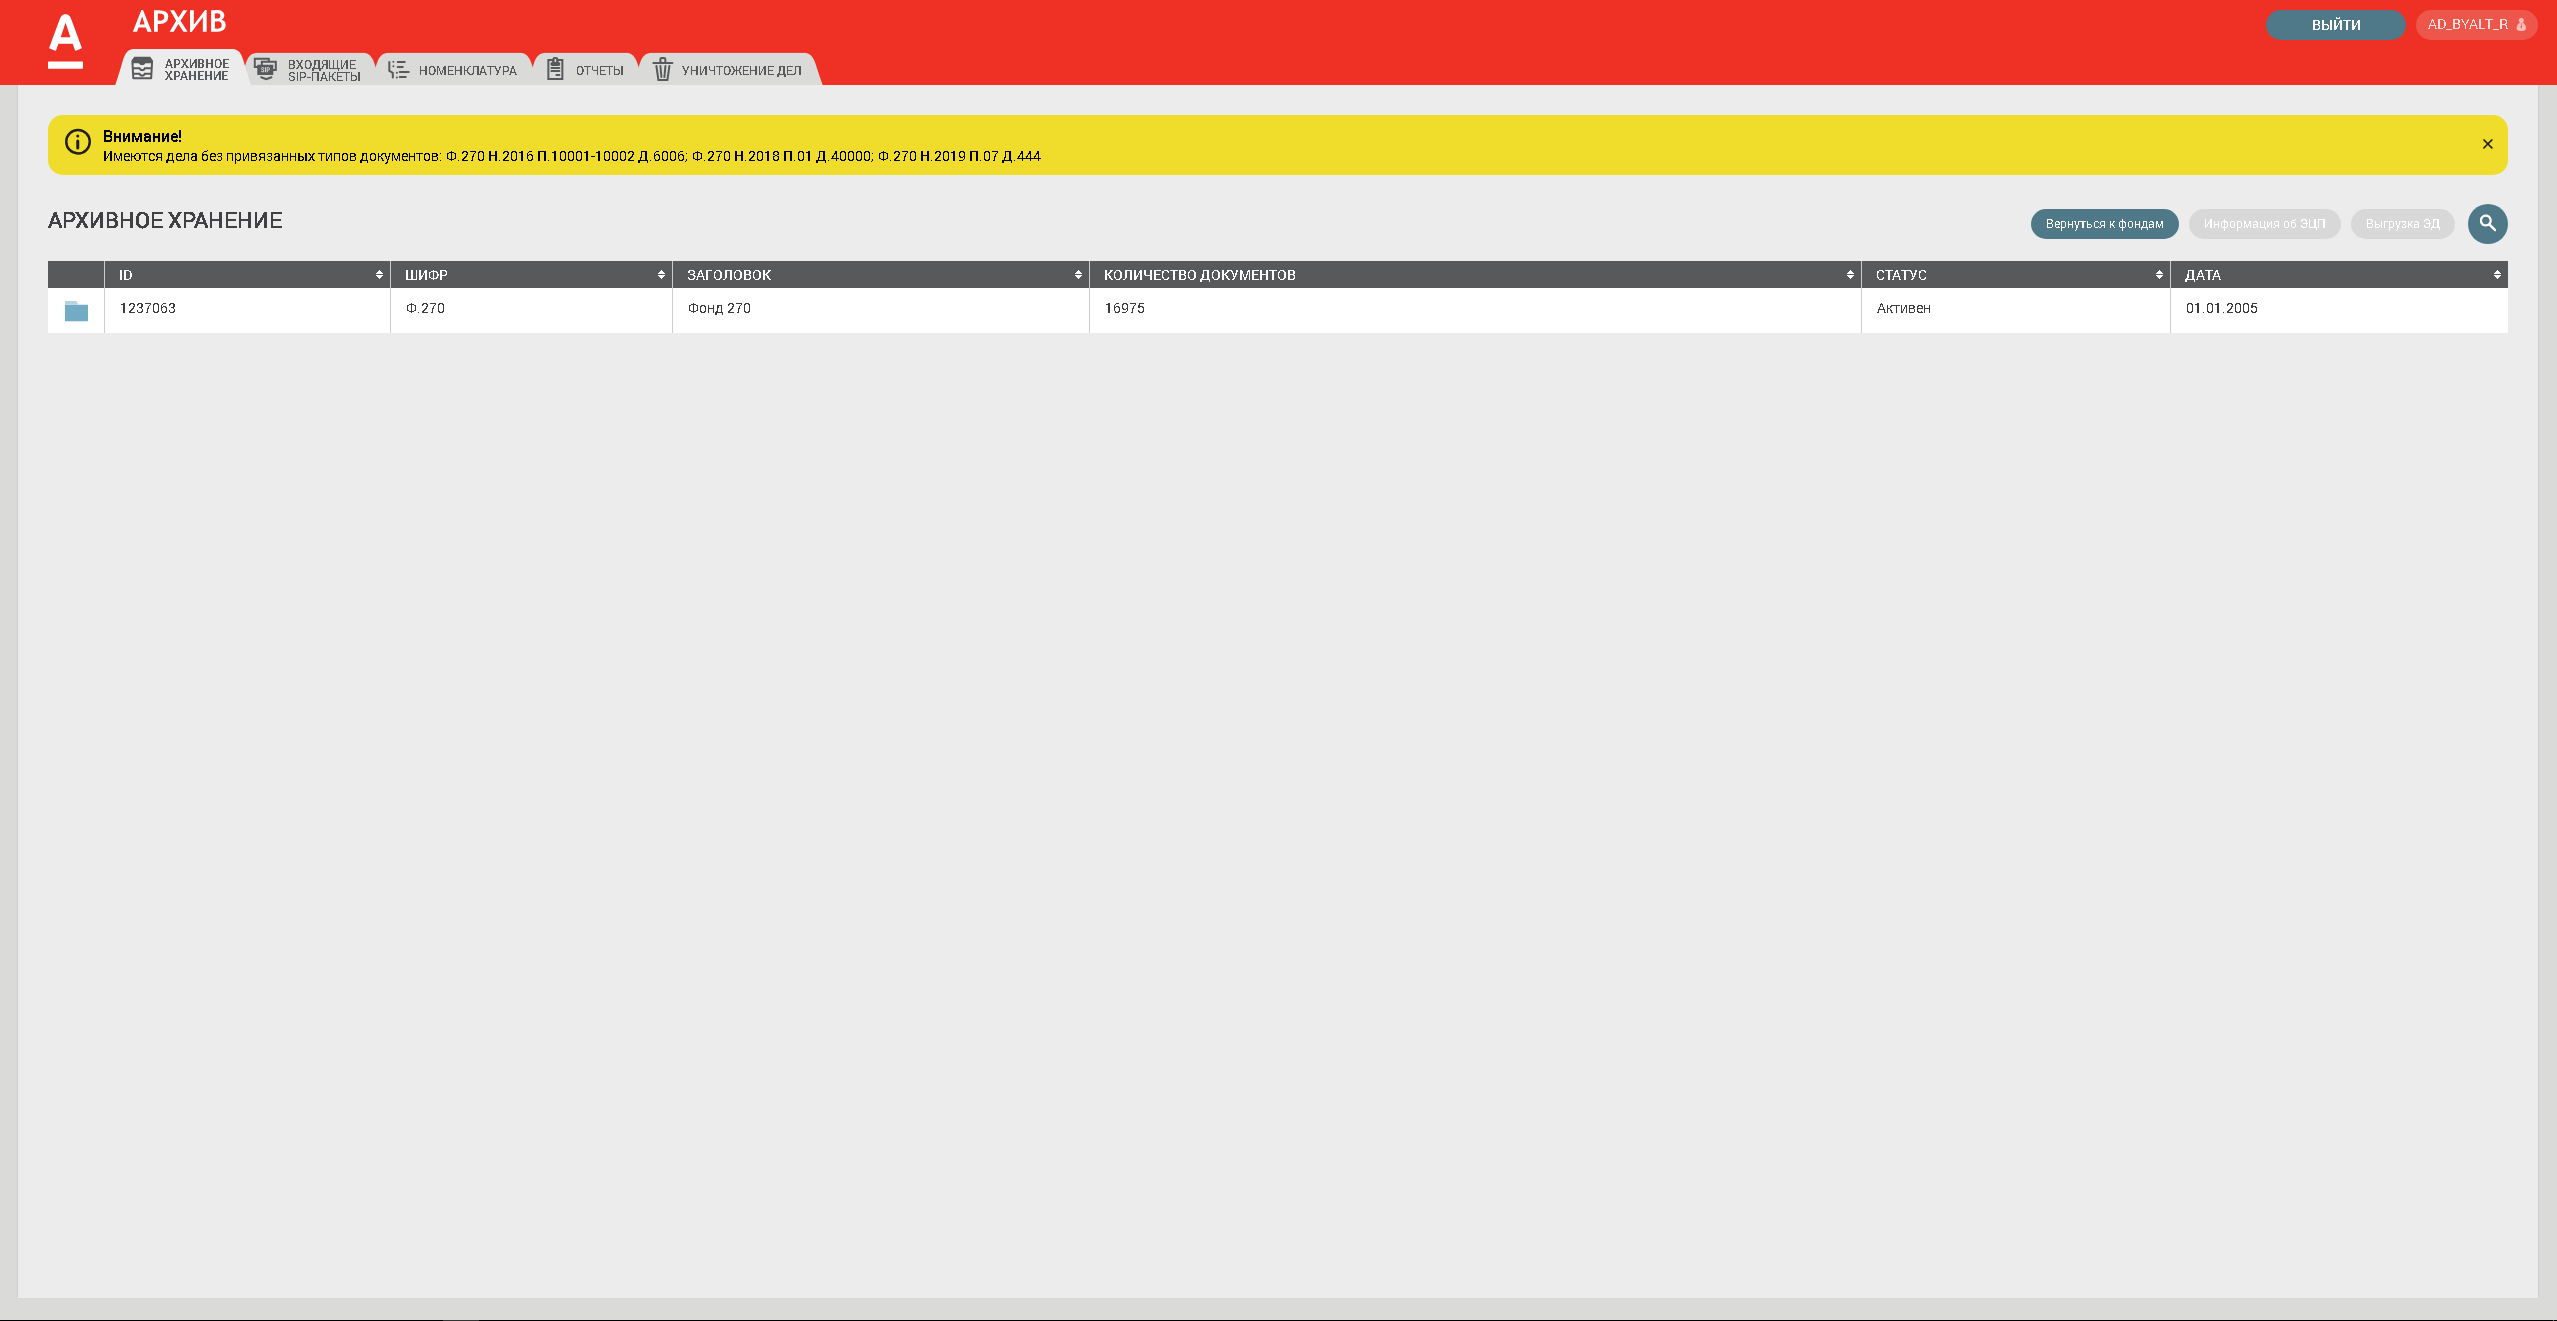Sort by Количество документов arrows
2557x1321 pixels.
1850,275
